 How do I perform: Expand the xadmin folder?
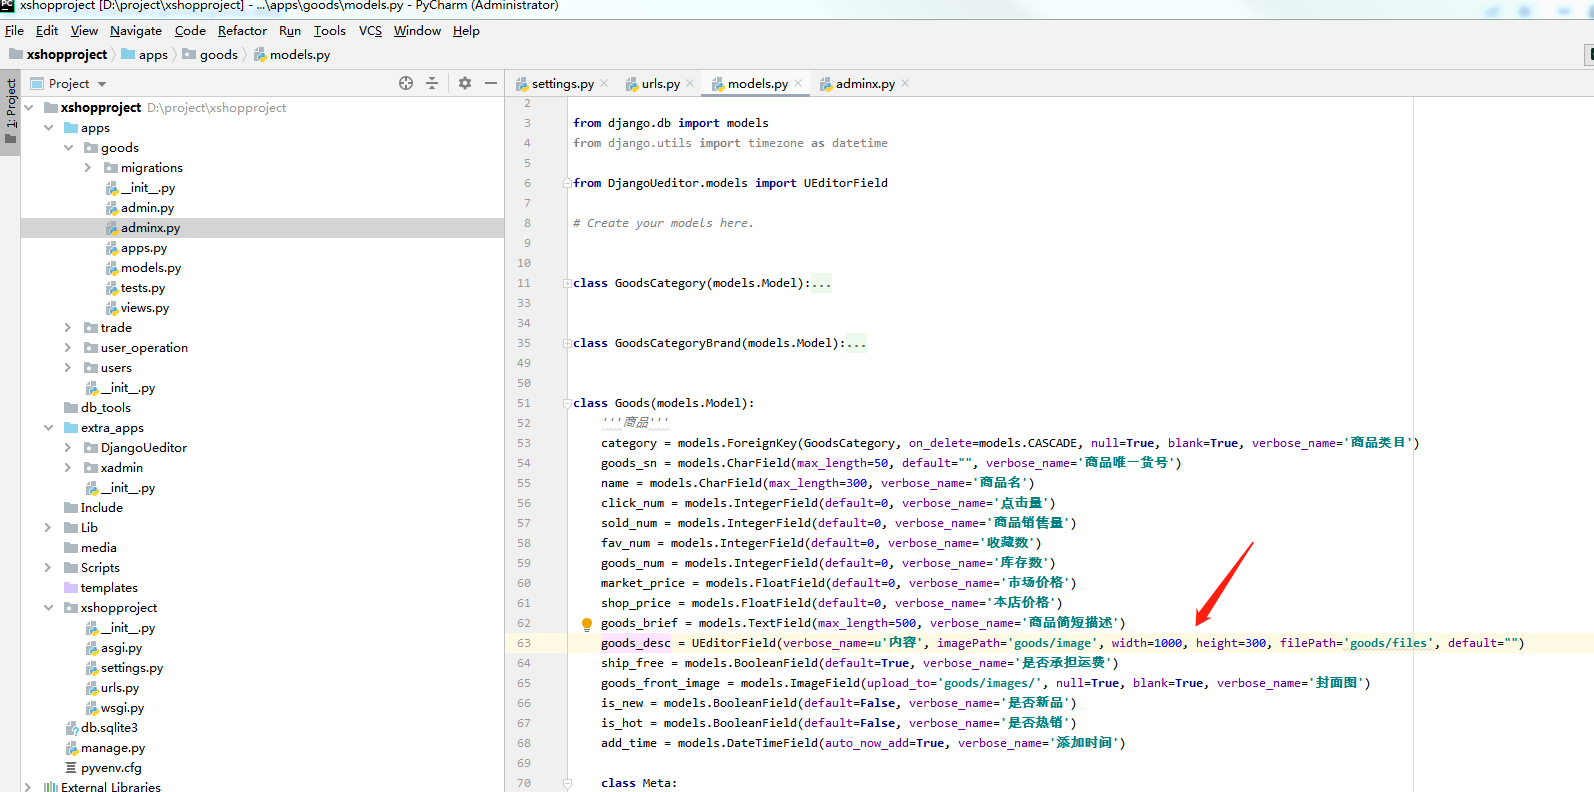(68, 468)
